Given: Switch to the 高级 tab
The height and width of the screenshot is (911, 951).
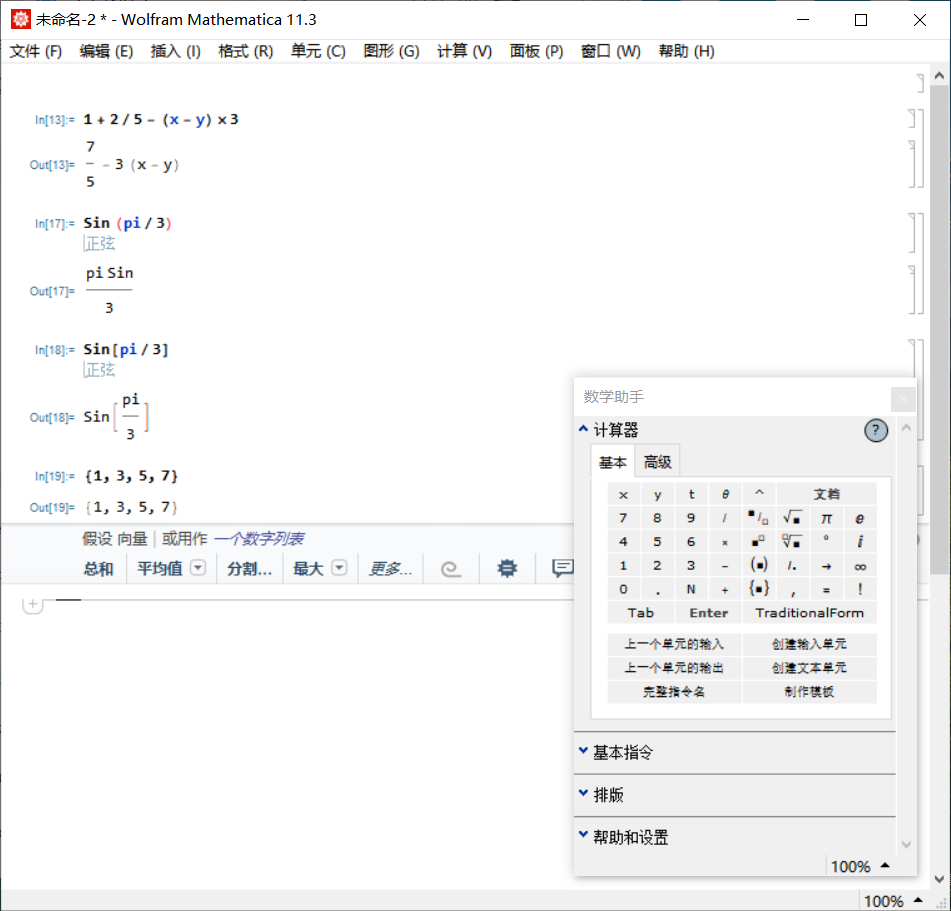Looking at the screenshot, I should (x=657, y=462).
